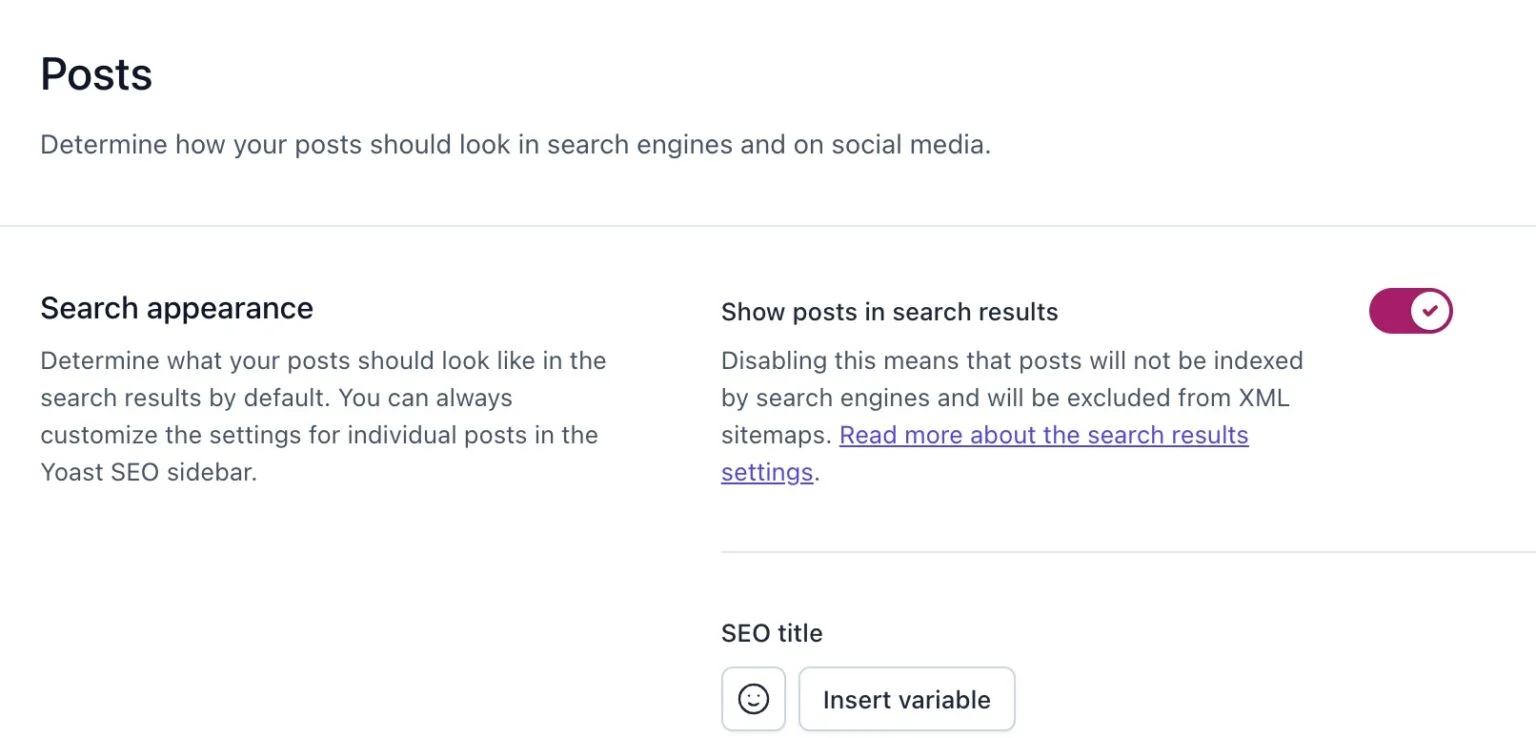Click the "SEO title" field label
The image size is (1536, 738).
(x=771, y=633)
